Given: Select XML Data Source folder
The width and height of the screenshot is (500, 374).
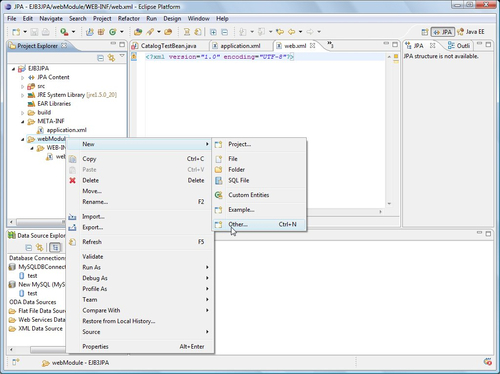Looking at the screenshot, I should tap(40, 329).
